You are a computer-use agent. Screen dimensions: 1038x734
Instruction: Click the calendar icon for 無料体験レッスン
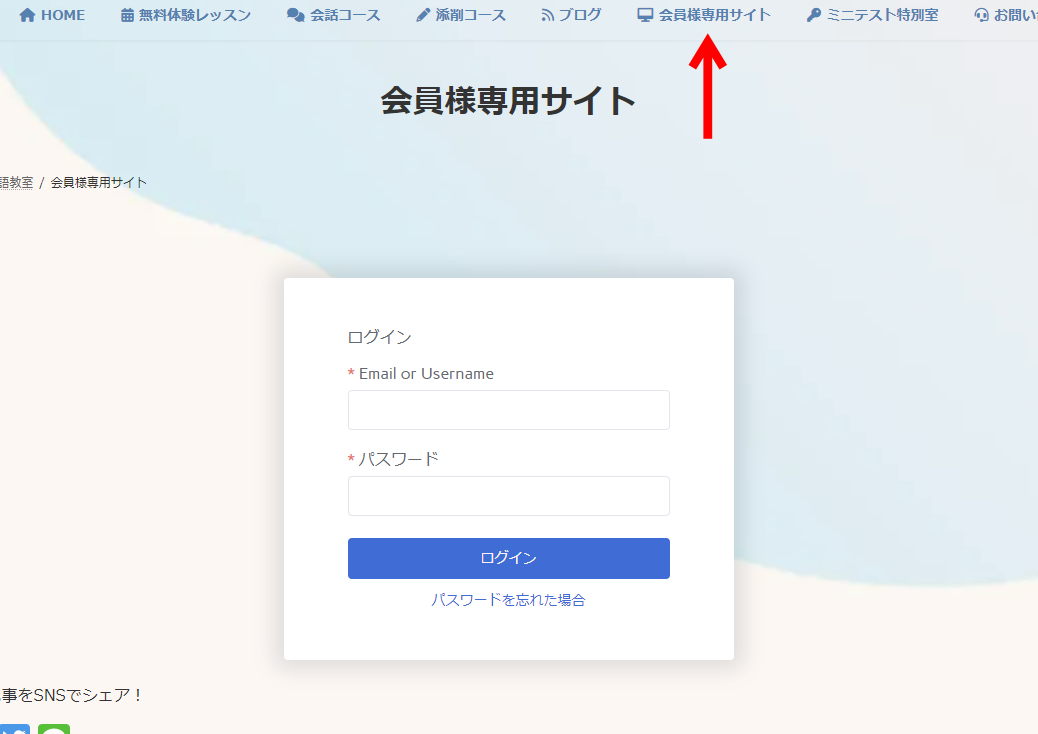[127, 15]
